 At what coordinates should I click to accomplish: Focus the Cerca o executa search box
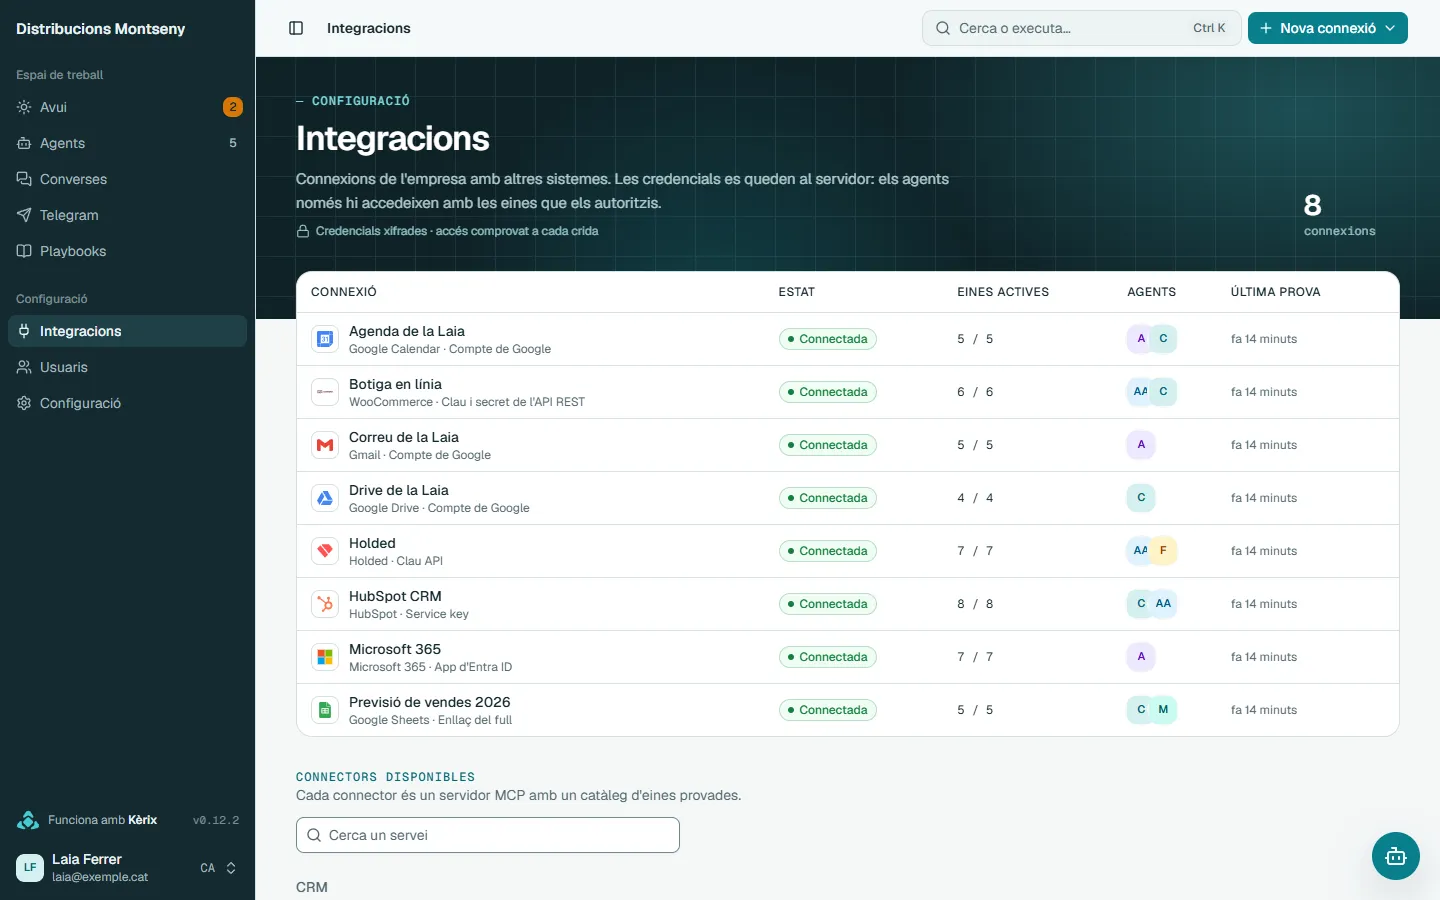pos(1081,28)
